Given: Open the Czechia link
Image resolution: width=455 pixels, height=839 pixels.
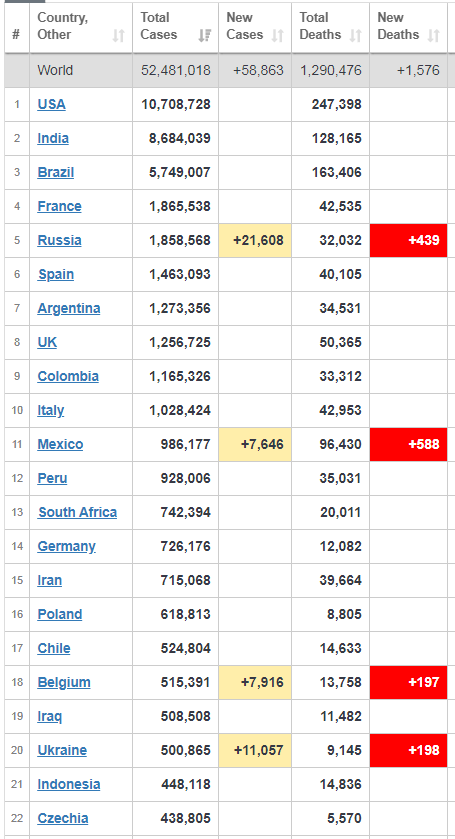Looking at the screenshot, I should click(x=63, y=818).
